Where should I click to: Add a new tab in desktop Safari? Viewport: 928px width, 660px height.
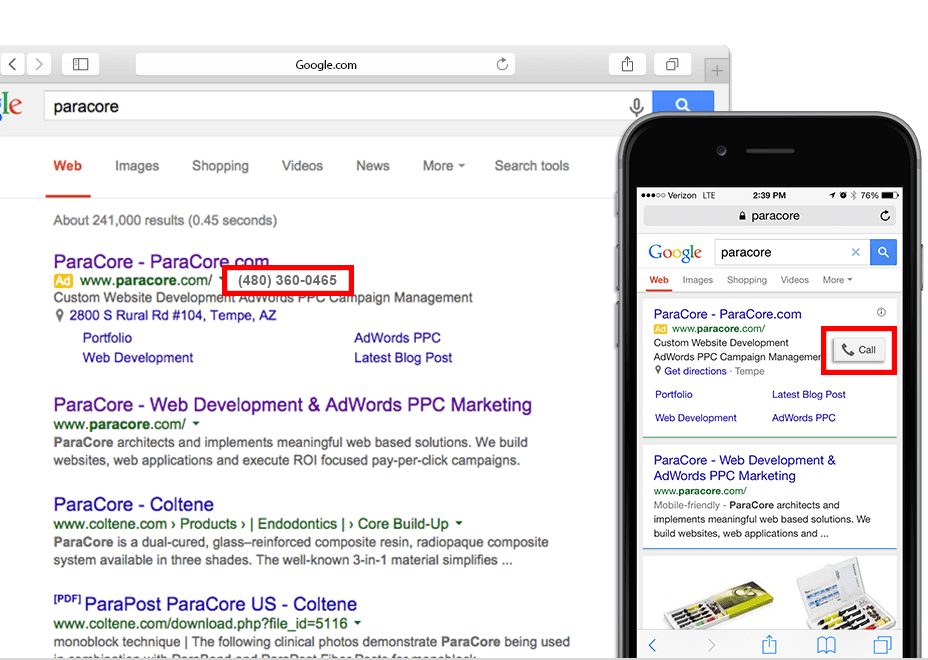coord(717,71)
